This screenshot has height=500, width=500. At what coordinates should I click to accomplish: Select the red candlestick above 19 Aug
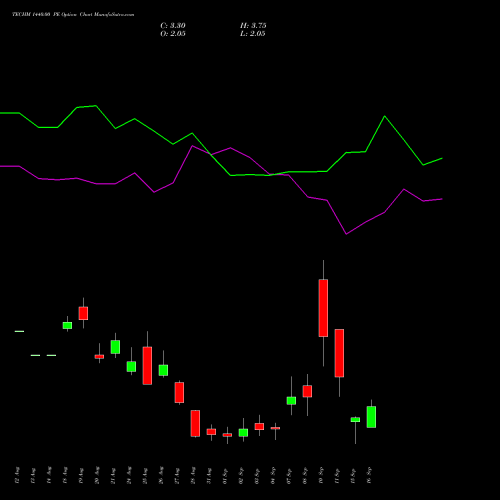coord(83,313)
